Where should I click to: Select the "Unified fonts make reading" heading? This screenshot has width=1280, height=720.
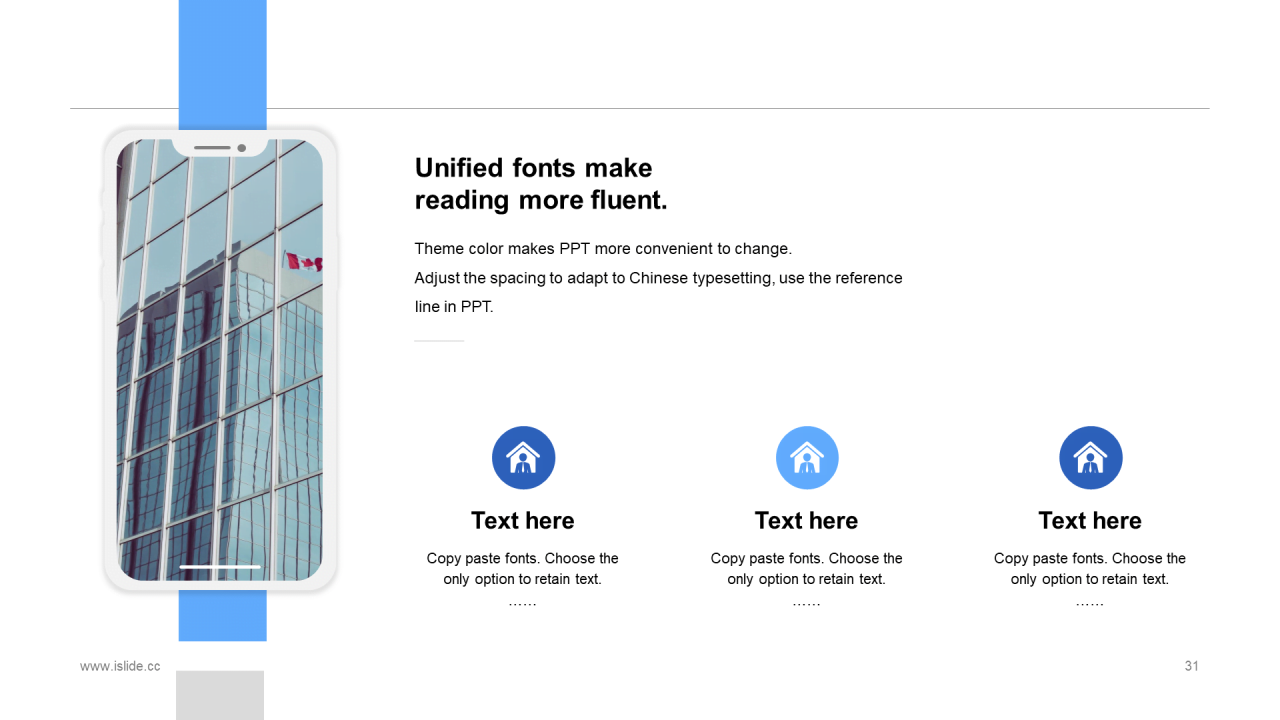pos(540,184)
